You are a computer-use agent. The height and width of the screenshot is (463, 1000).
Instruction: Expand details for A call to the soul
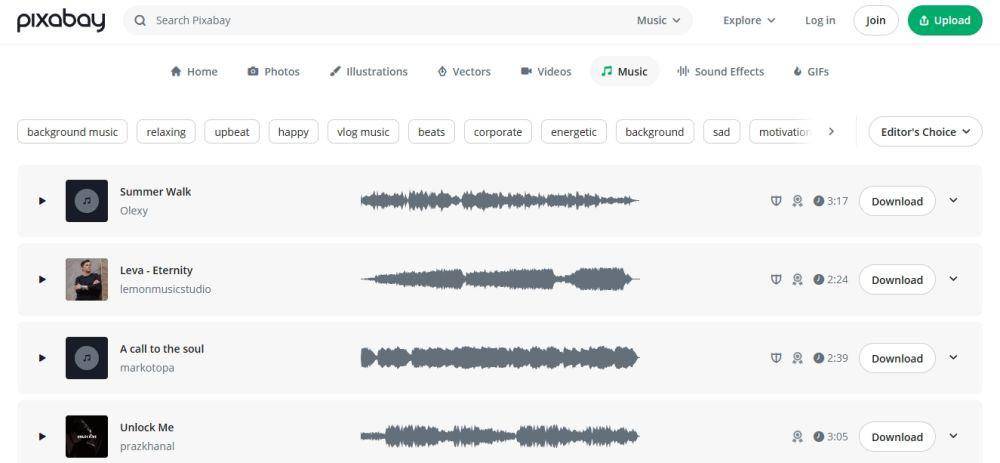click(x=953, y=357)
